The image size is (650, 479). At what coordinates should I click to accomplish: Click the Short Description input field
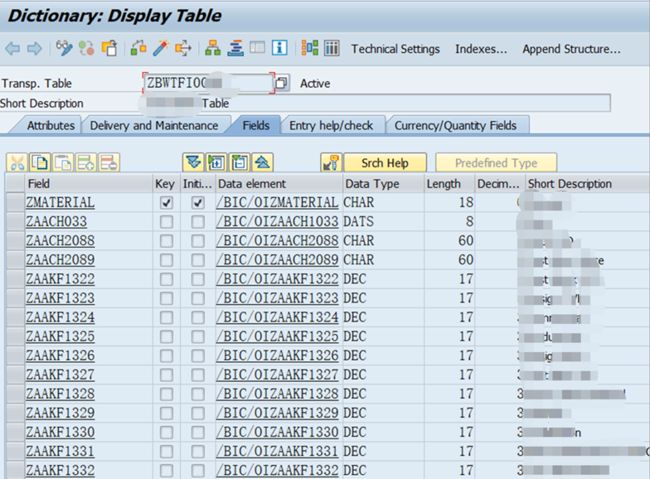coord(376,103)
